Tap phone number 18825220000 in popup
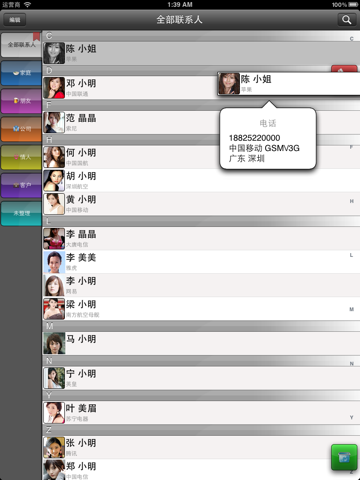 [254, 138]
